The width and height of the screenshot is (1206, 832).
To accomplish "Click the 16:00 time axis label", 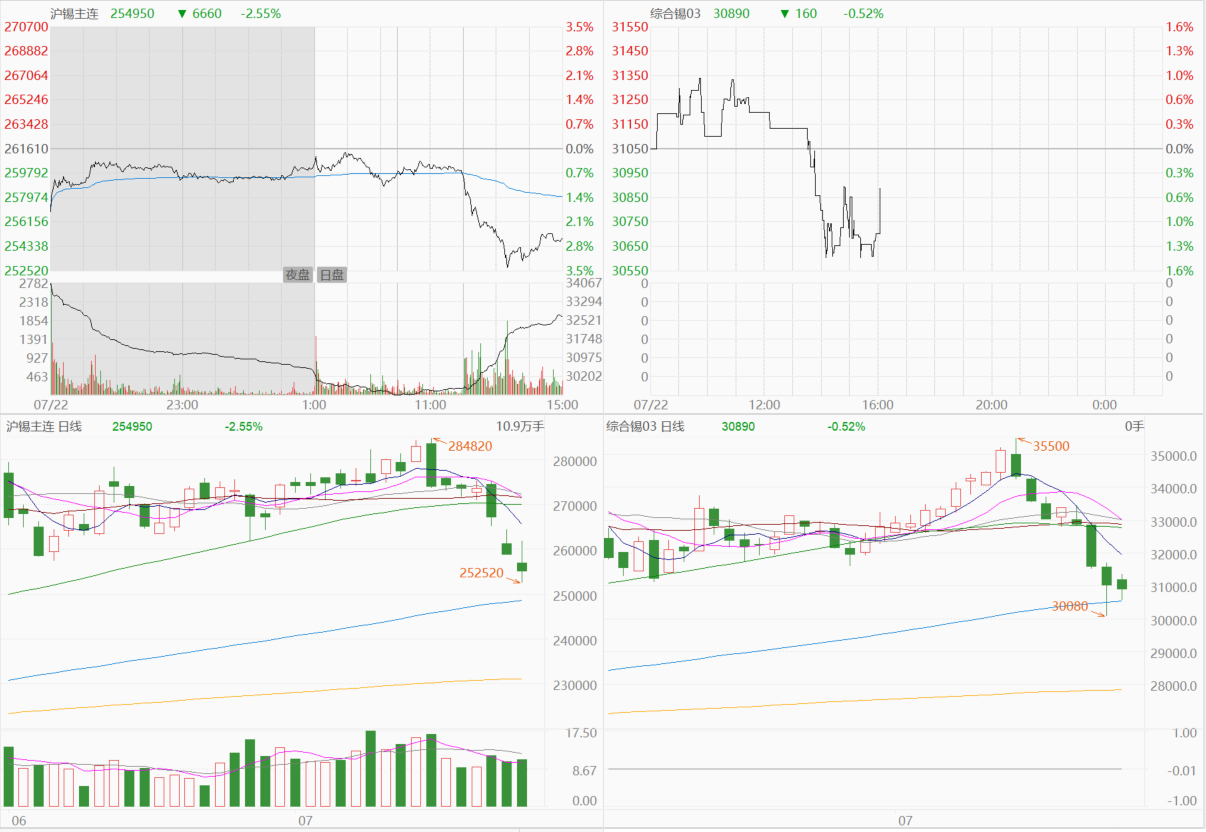I will (x=878, y=405).
